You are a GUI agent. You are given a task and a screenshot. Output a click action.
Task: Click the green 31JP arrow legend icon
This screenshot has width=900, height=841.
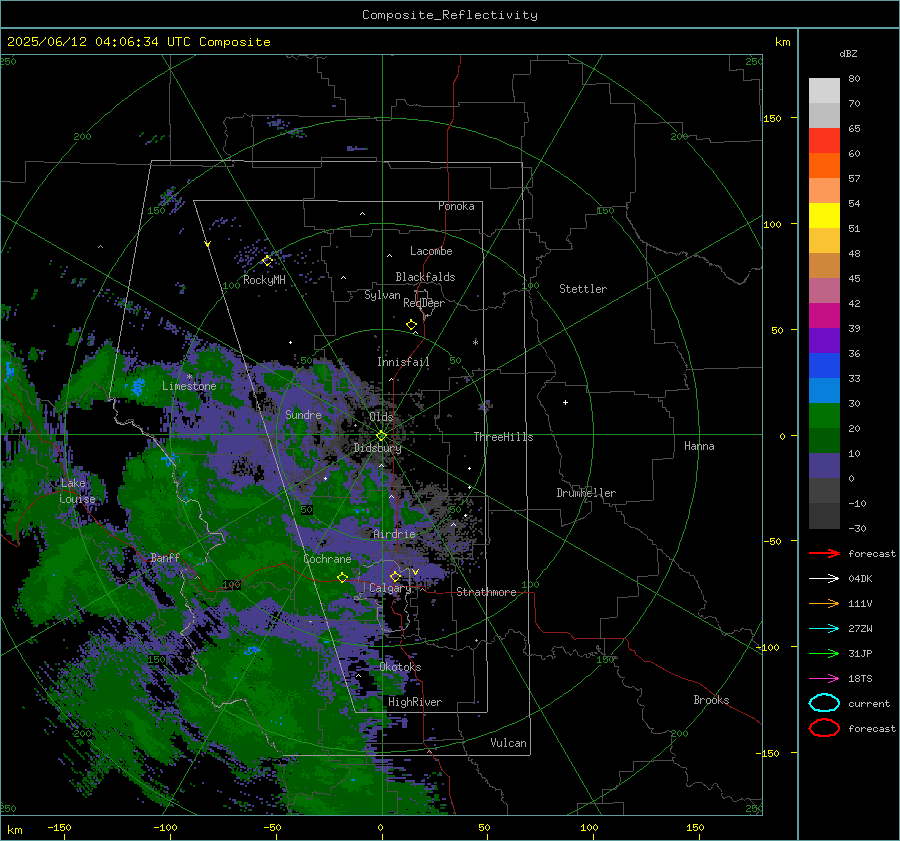824,653
